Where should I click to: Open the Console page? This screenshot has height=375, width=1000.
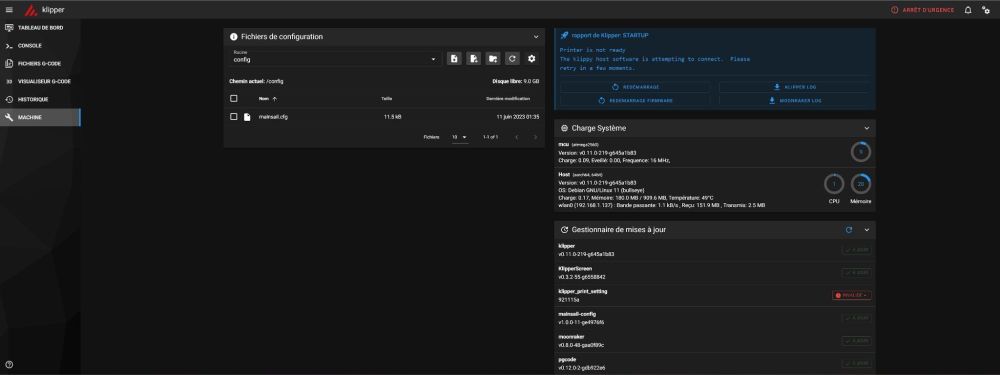(x=40, y=46)
